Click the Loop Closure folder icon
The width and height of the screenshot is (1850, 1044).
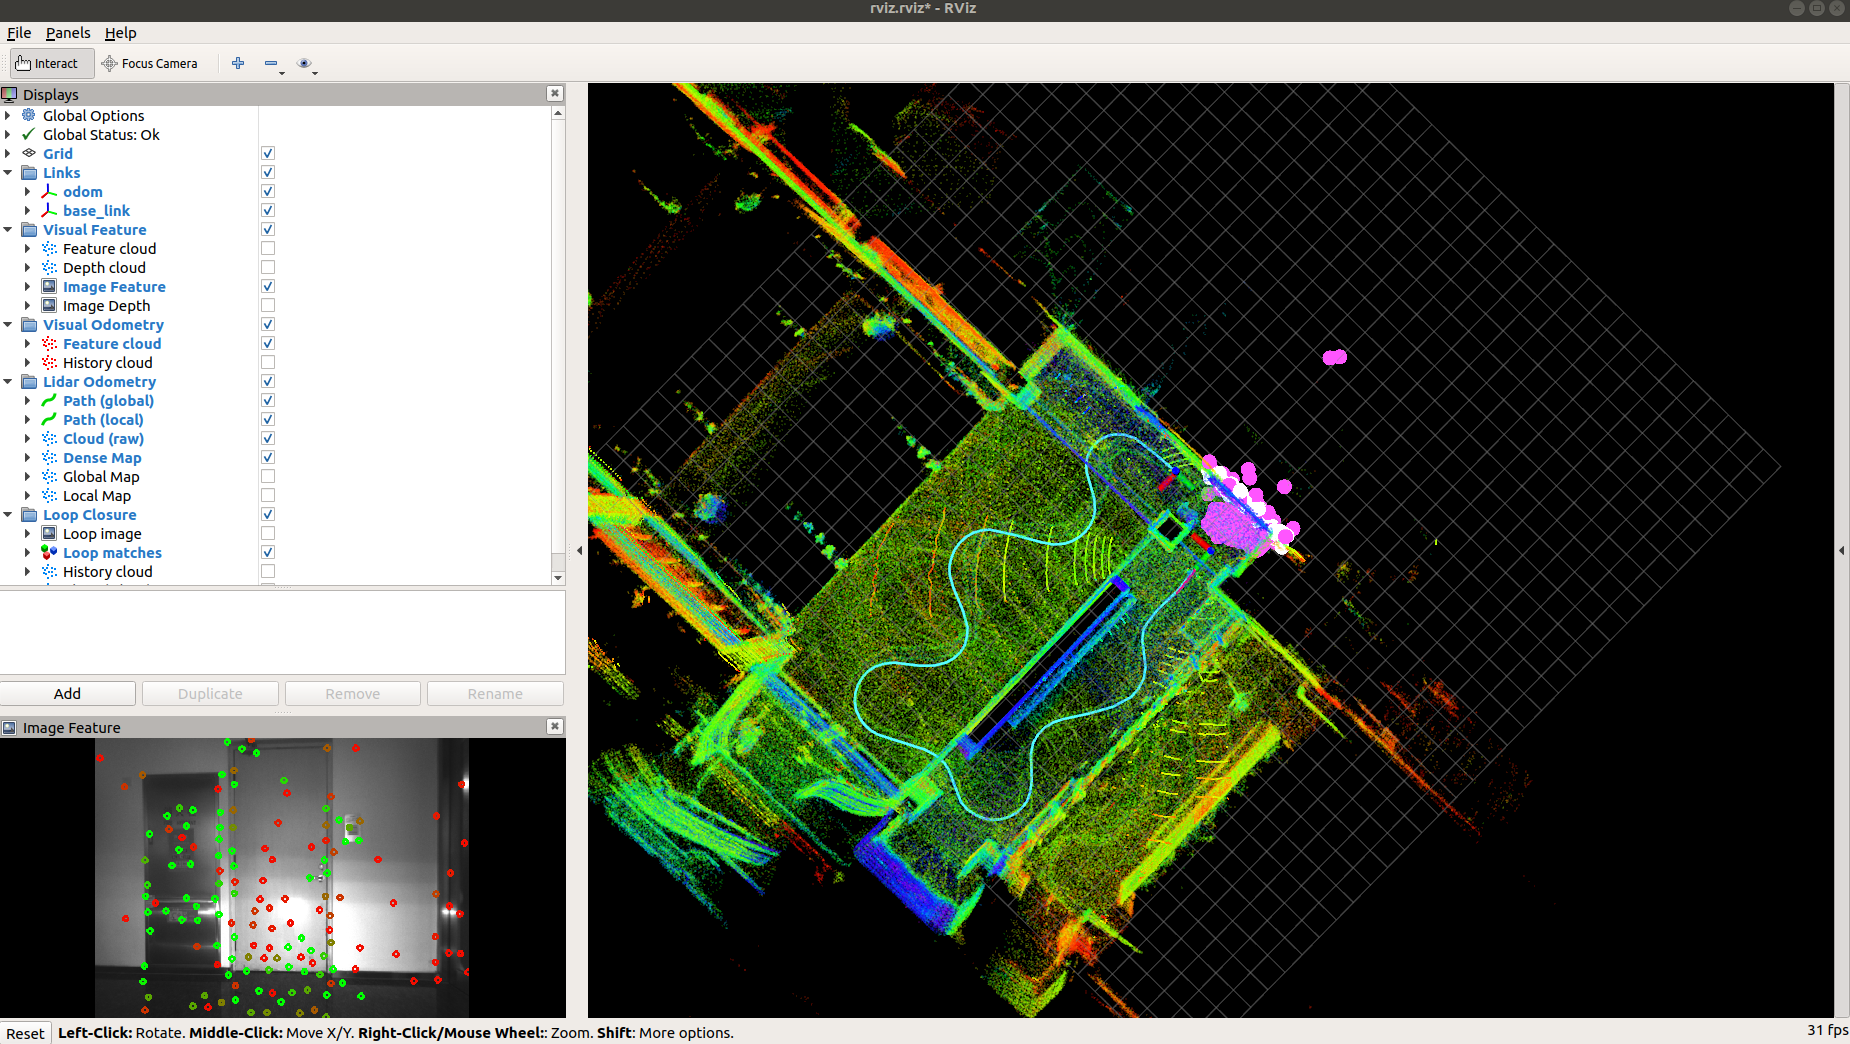point(29,514)
